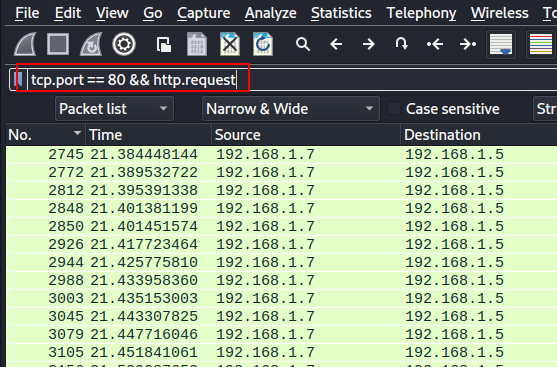Viewport: 557px width, 367px height.
Task: Toggle packet colorization rules
Action: (x=541, y=44)
